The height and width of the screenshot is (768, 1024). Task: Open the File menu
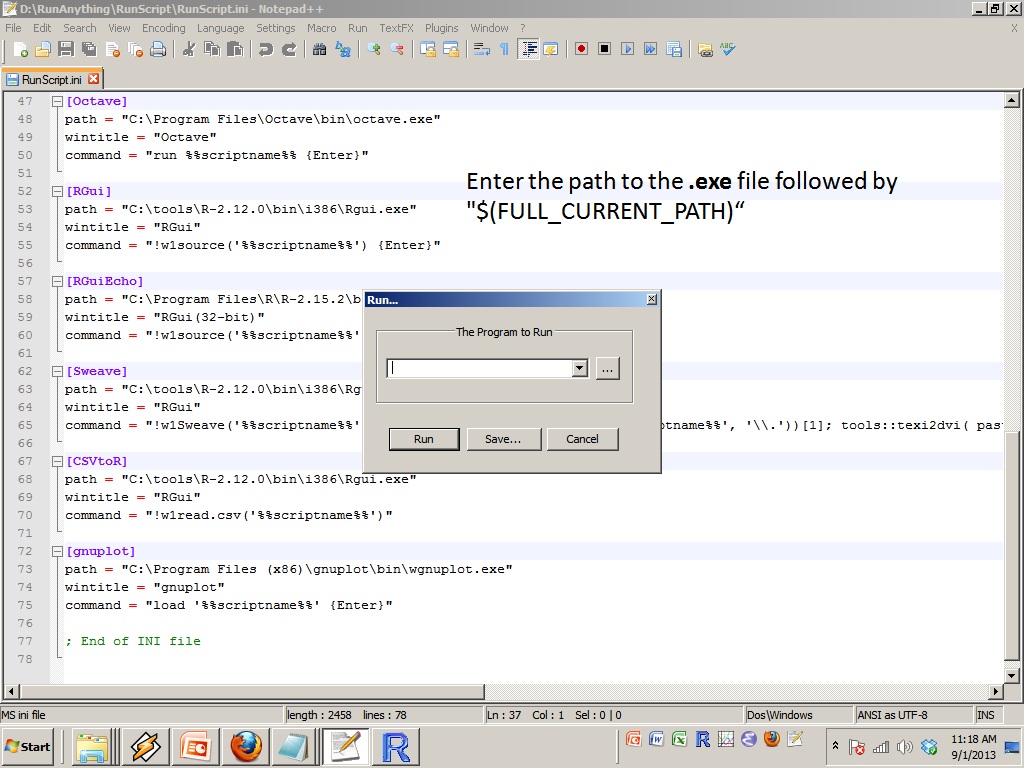(13, 28)
